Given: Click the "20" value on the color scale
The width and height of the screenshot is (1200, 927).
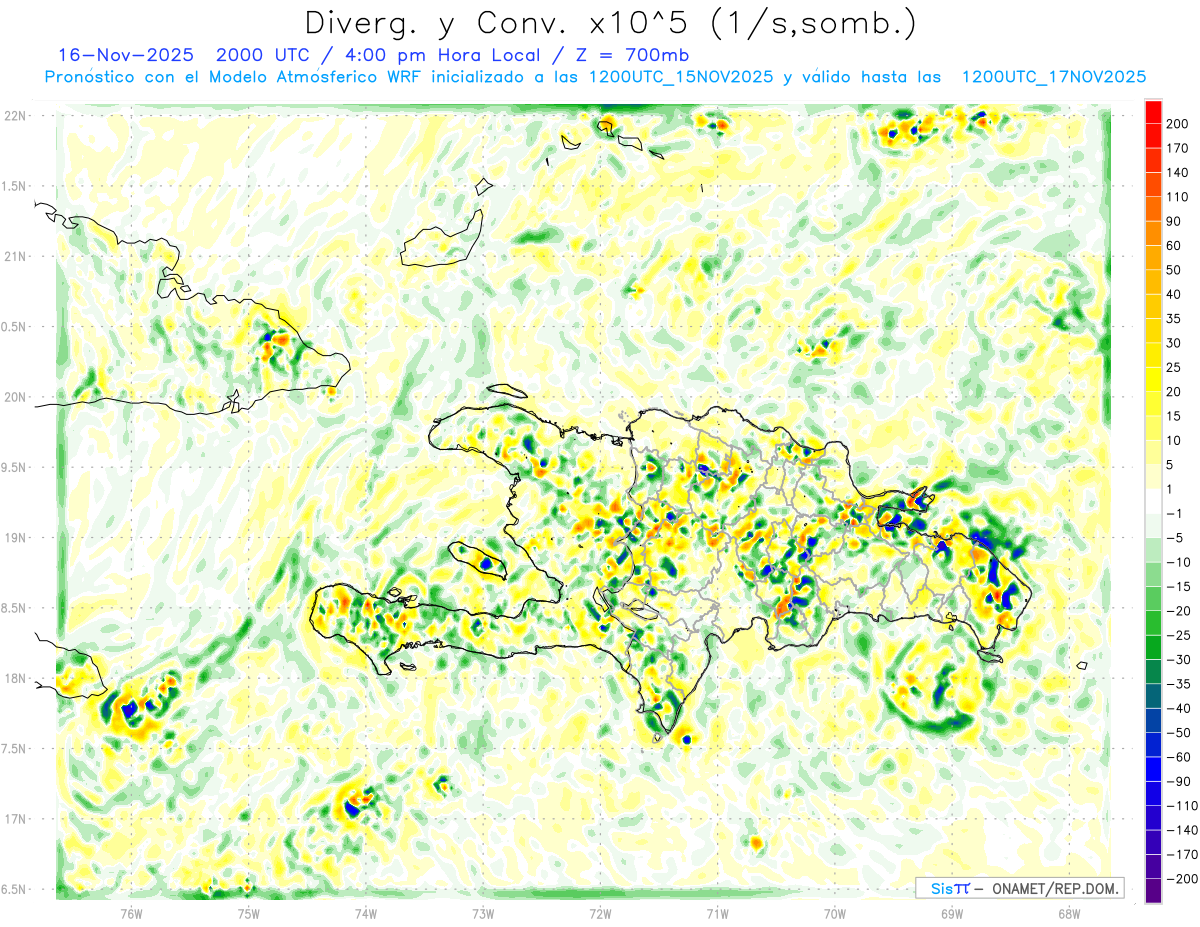Looking at the screenshot, I should (1175, 391).
